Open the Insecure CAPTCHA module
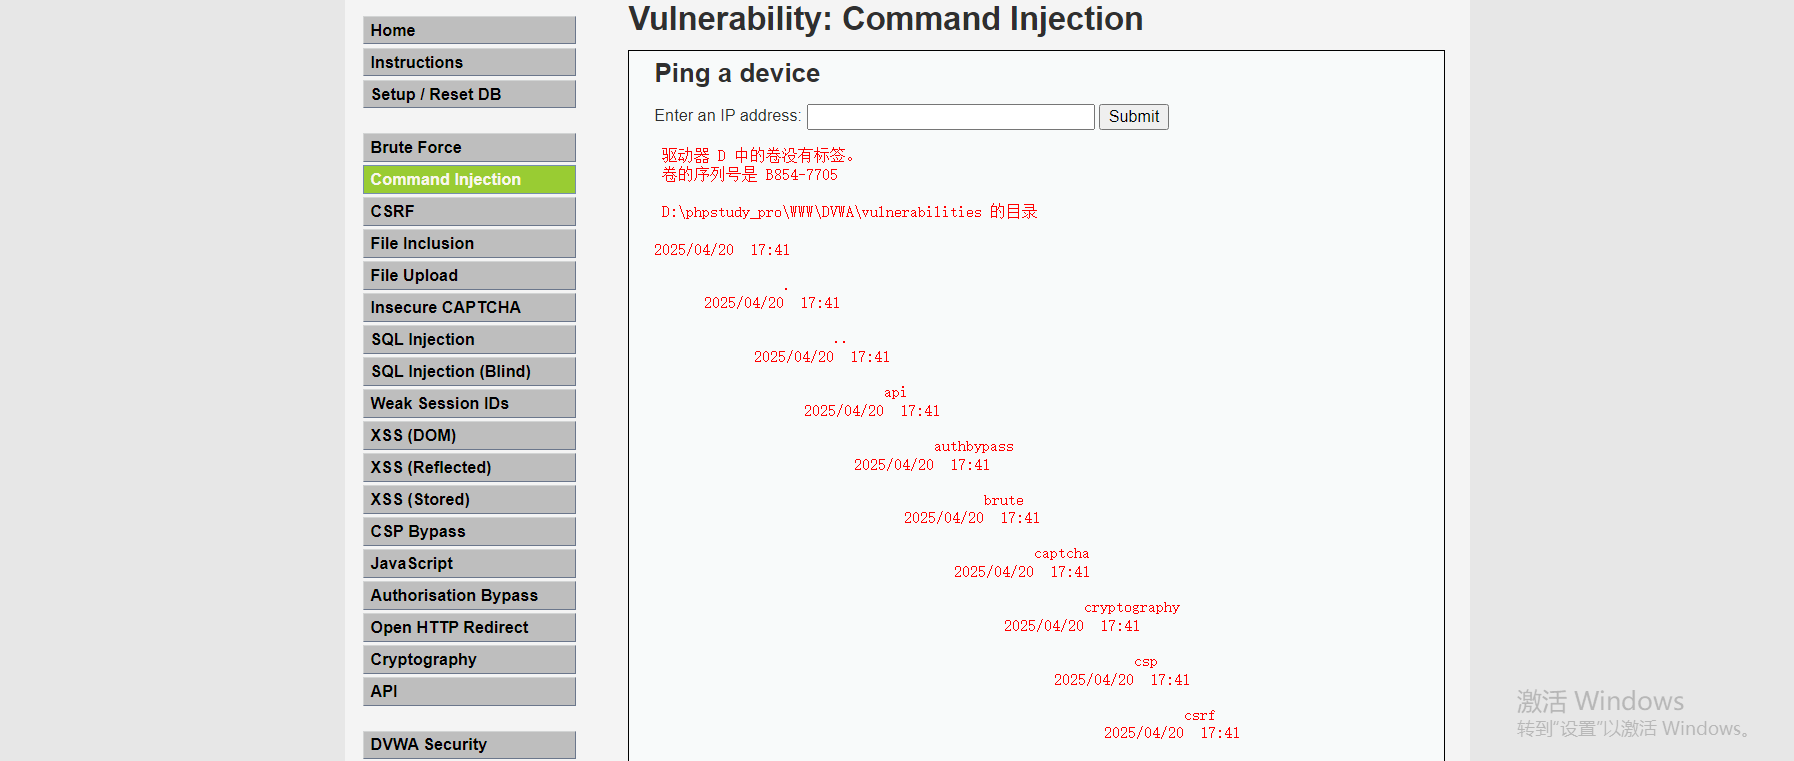Viewport: 1794px width, 761px height. click(469, 307)
